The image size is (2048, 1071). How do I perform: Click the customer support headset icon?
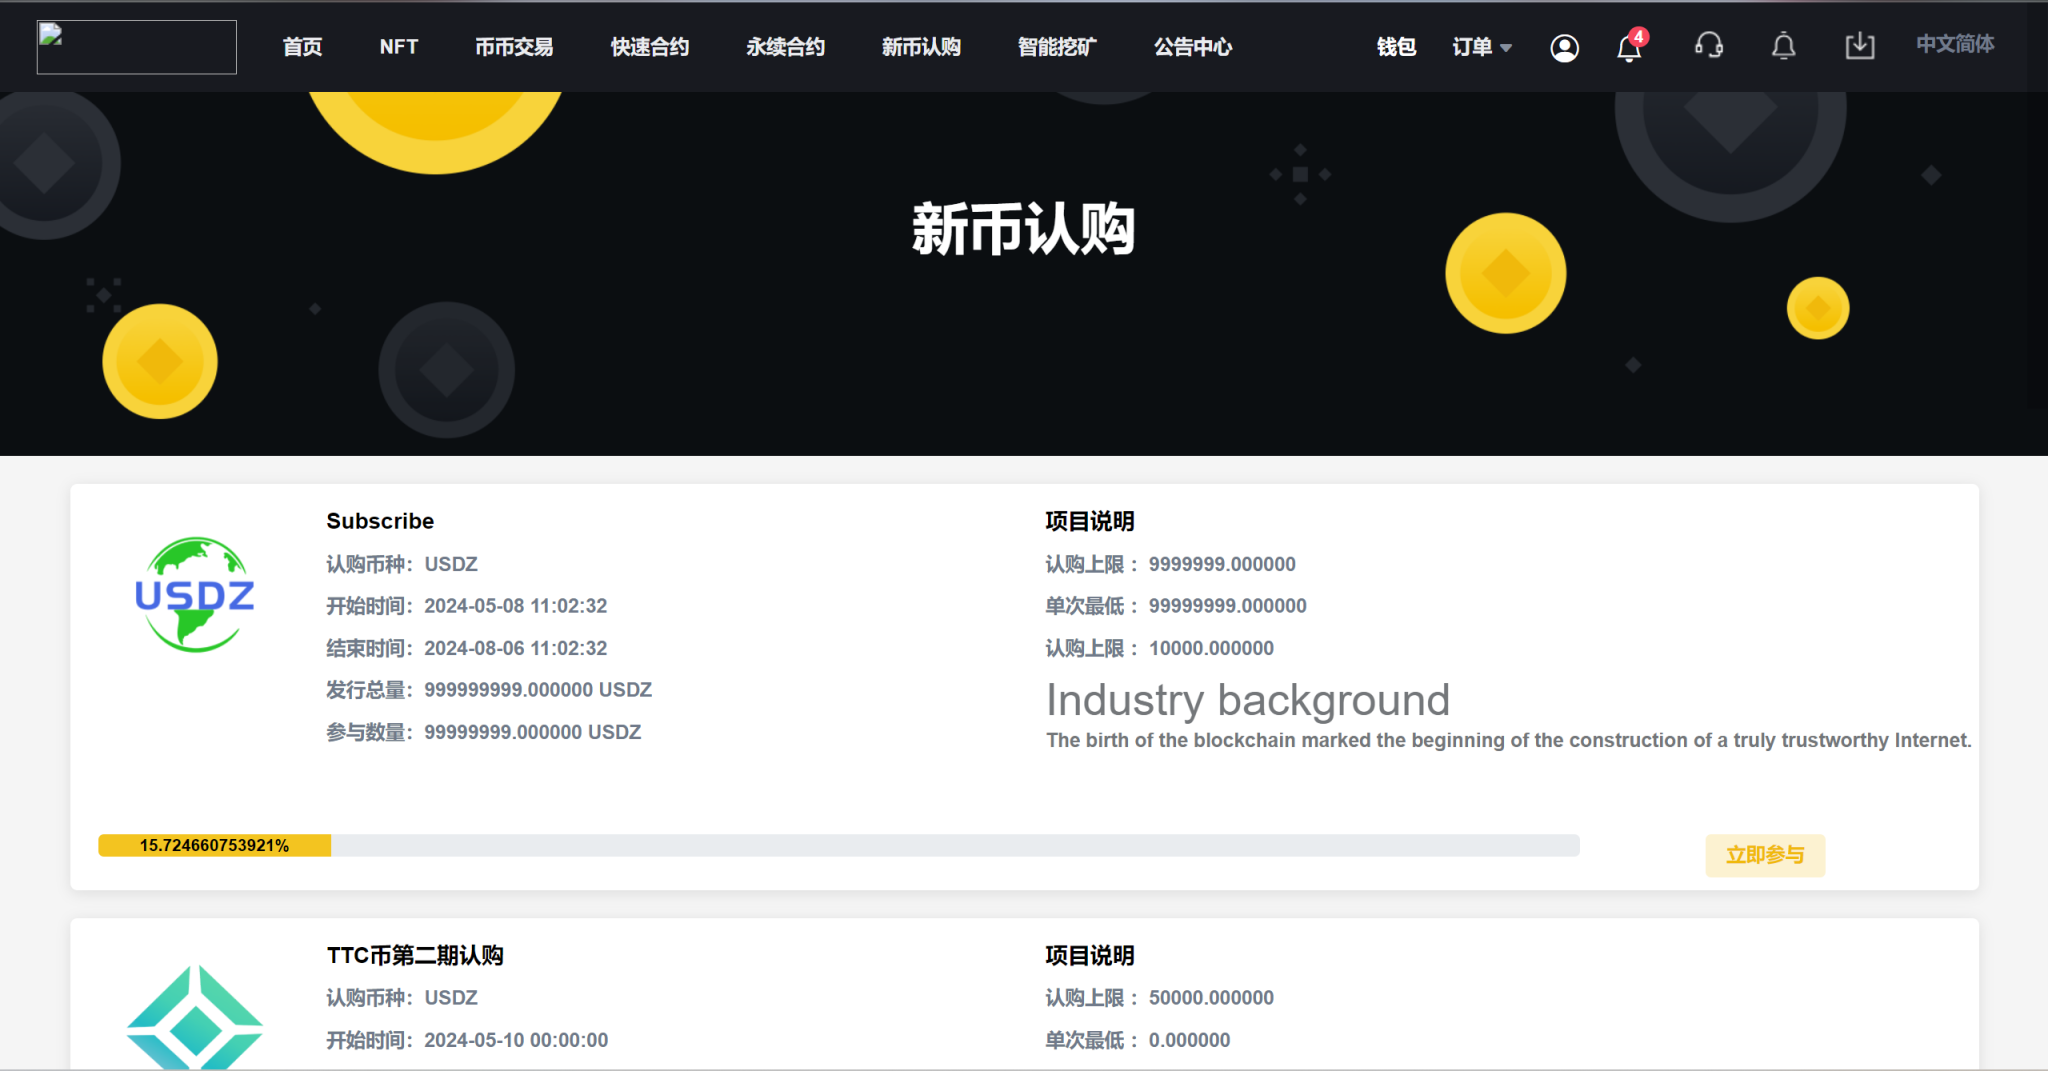(x=1709, y=46)
